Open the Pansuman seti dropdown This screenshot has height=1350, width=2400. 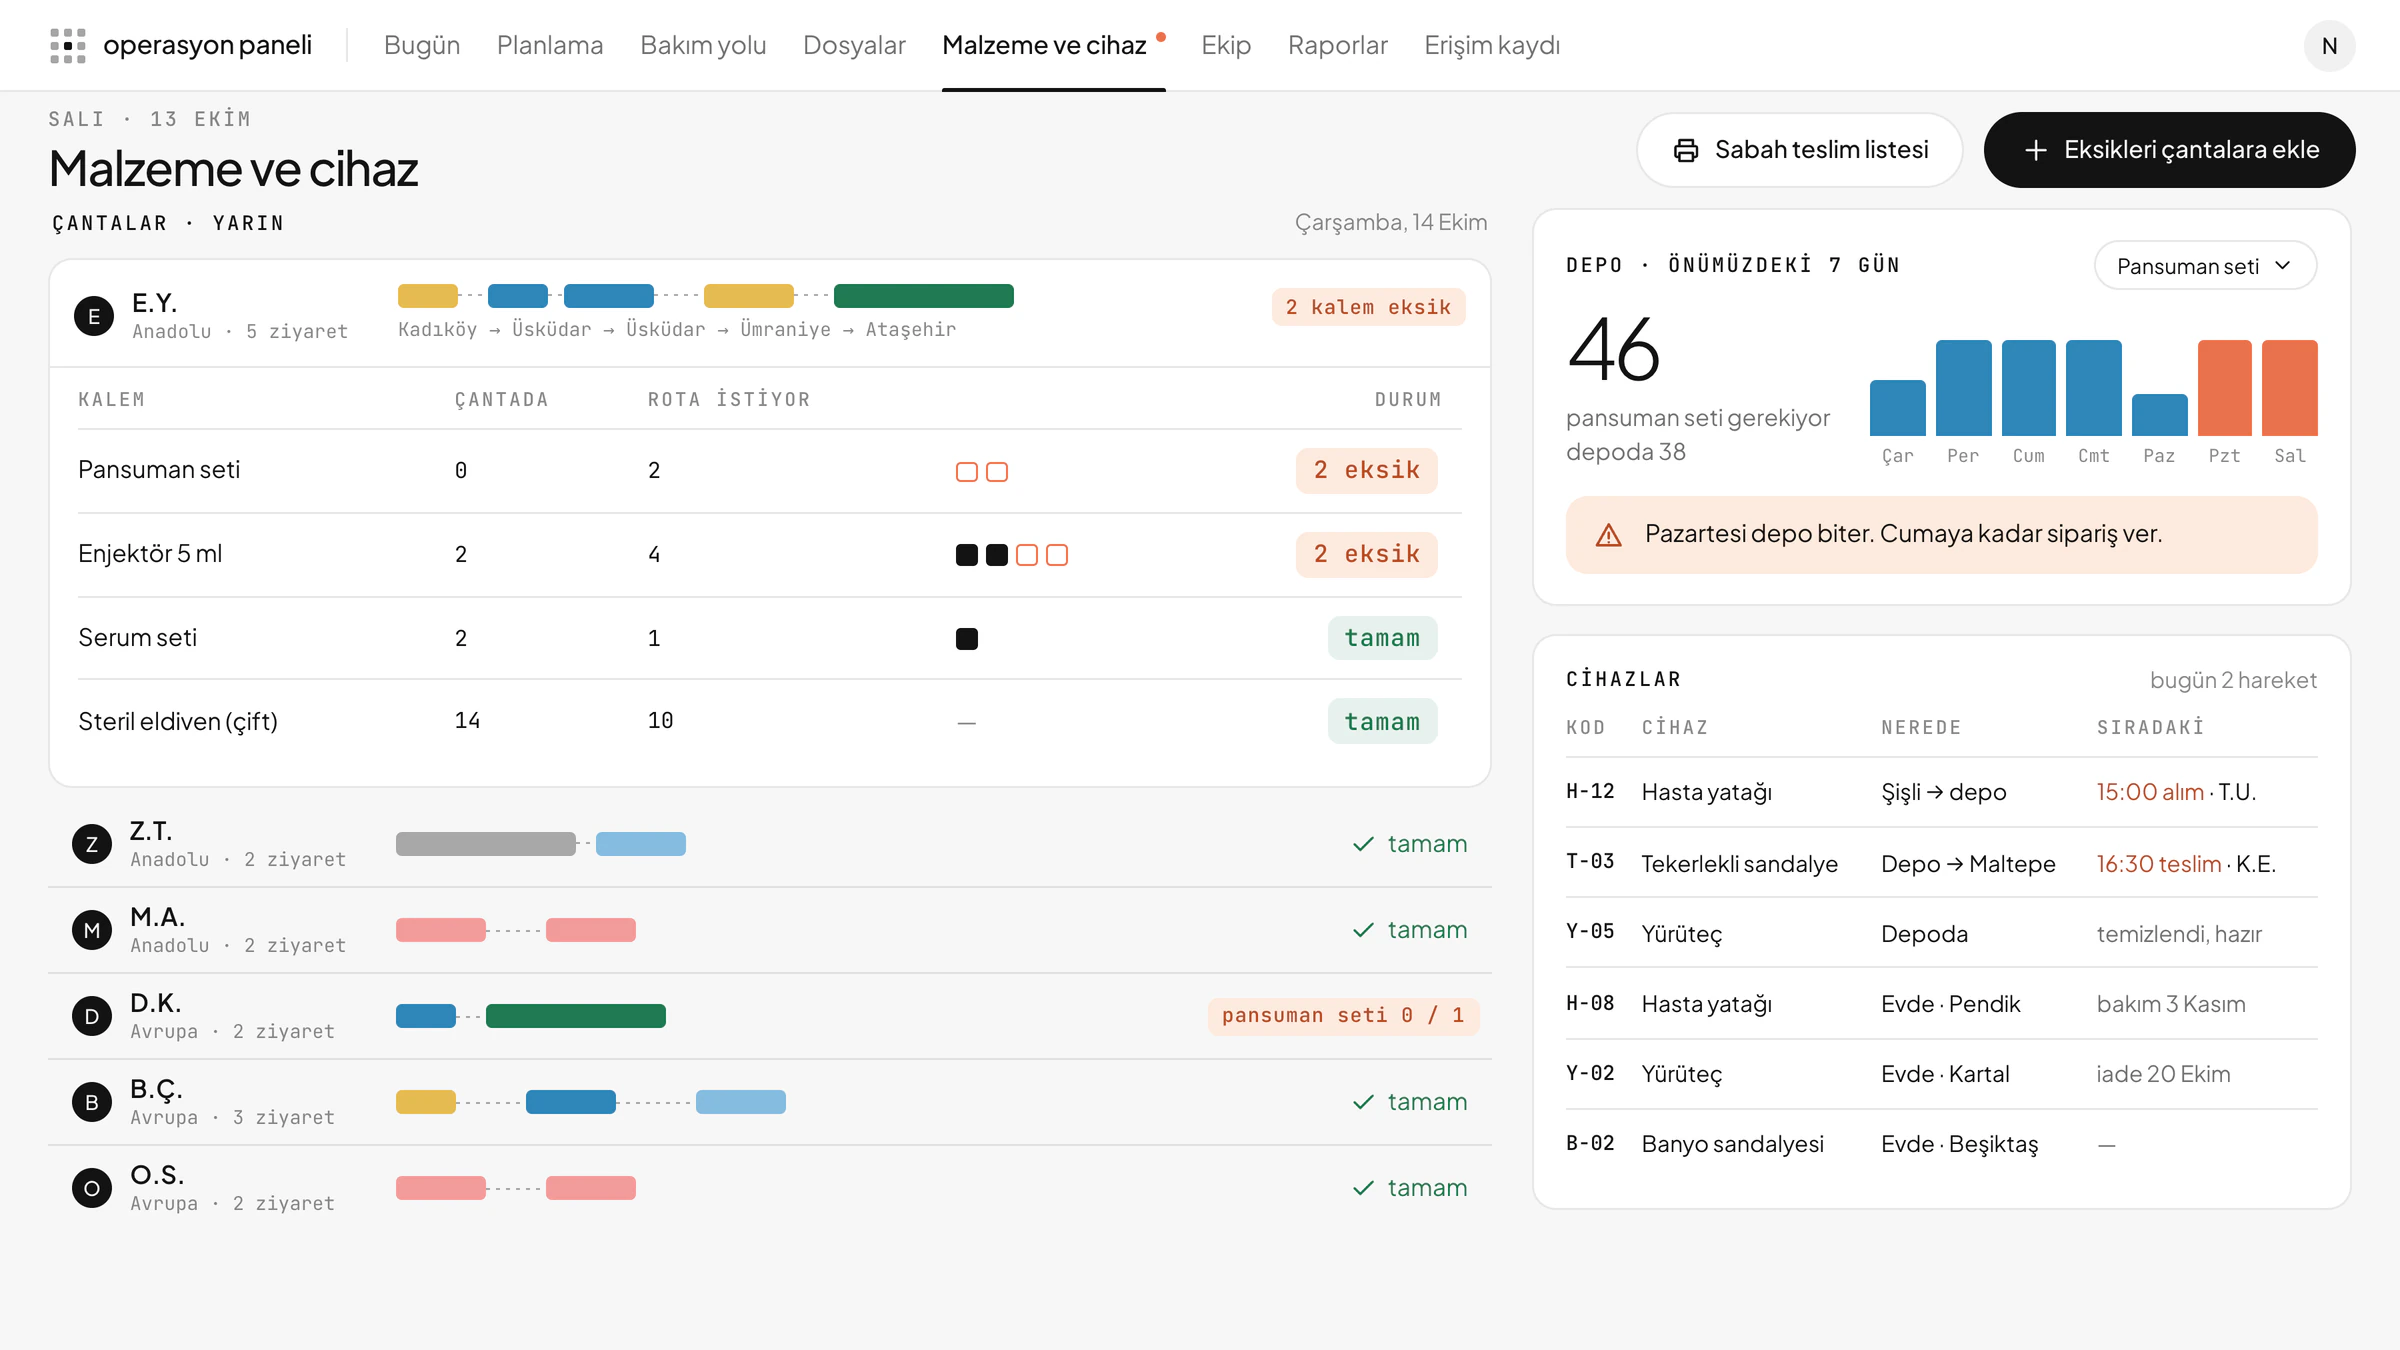click(2205, 265)
